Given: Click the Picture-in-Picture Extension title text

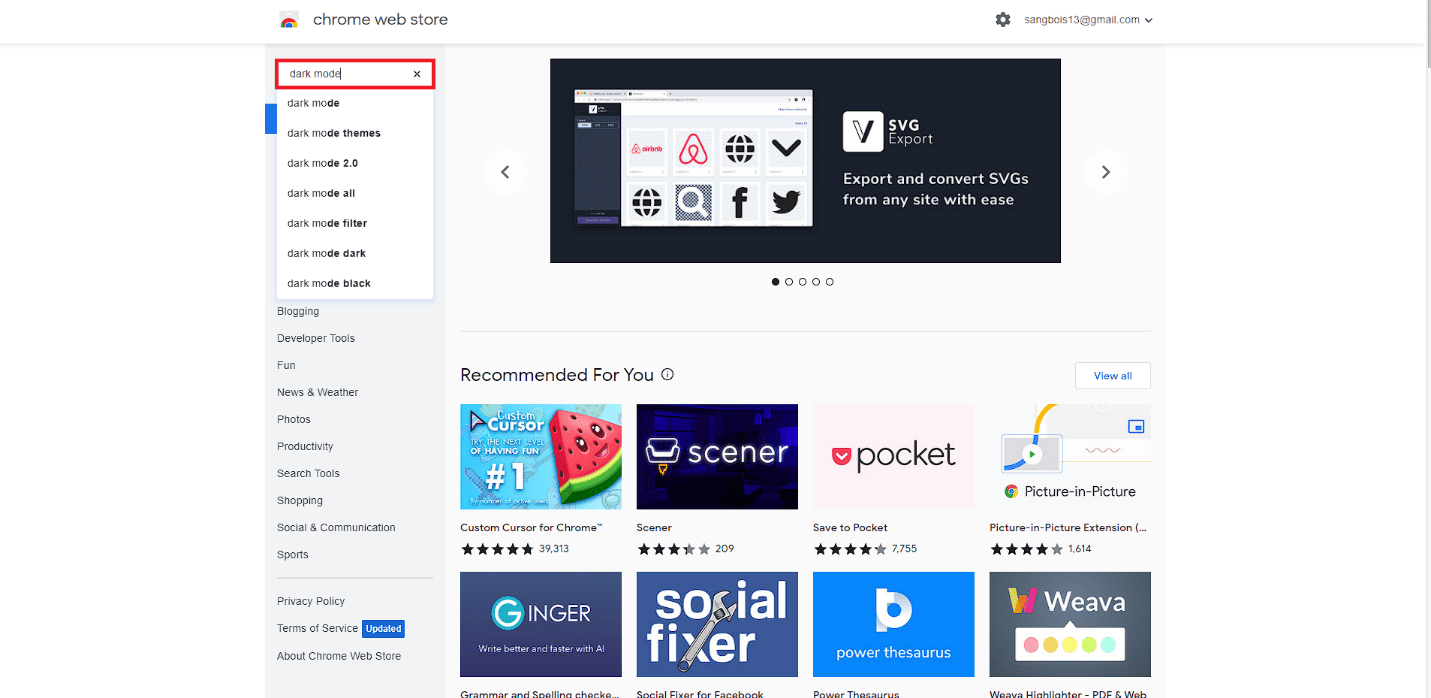Looking at the screenshot, I should 1068,527.
